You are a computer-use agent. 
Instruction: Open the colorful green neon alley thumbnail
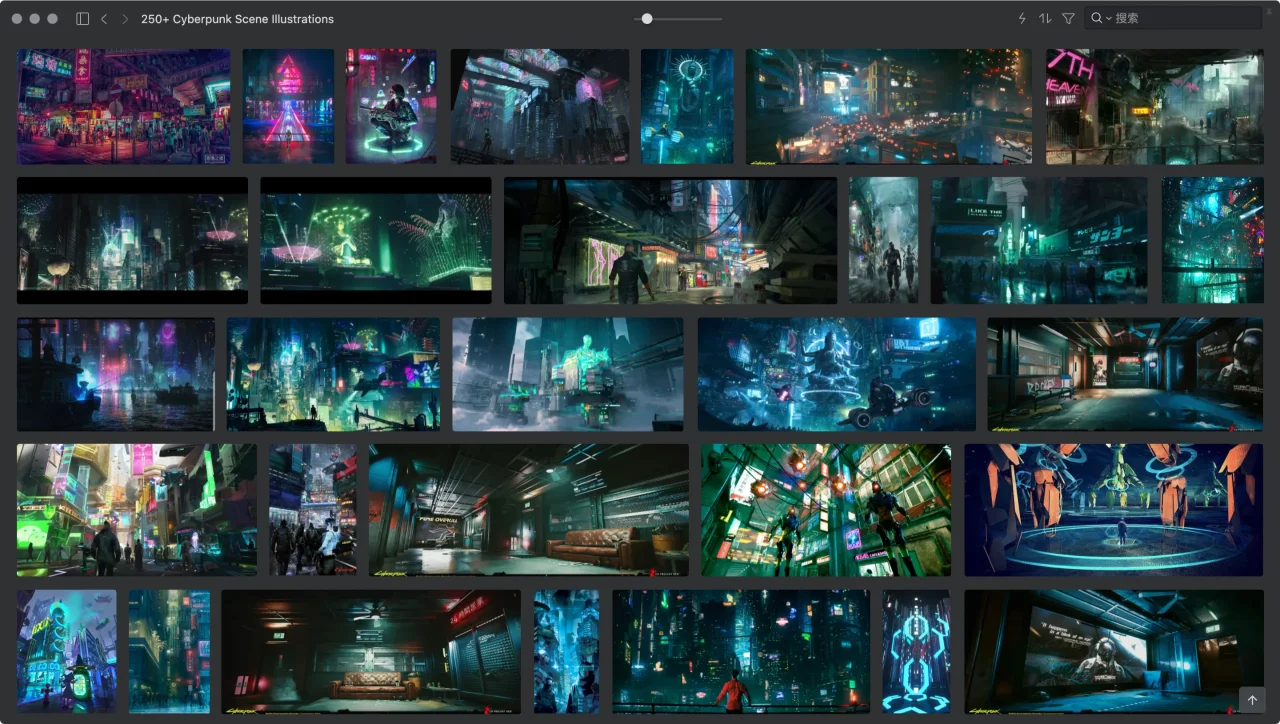click(x=137, y=510)
